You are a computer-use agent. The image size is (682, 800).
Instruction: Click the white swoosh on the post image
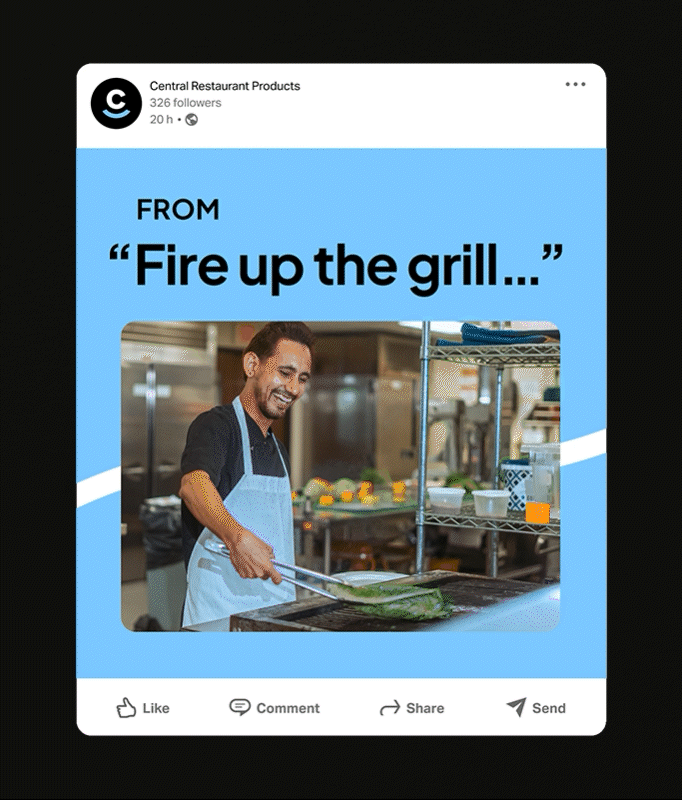[98, 488]
